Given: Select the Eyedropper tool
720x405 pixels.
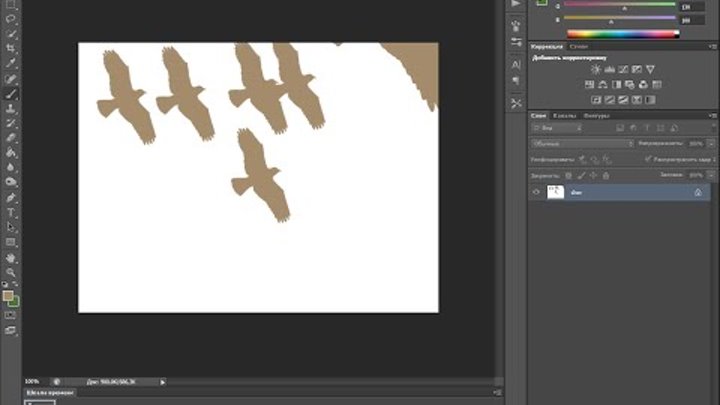Looking at the screenshot, I should pyautogui.click(x=11, y=62).
